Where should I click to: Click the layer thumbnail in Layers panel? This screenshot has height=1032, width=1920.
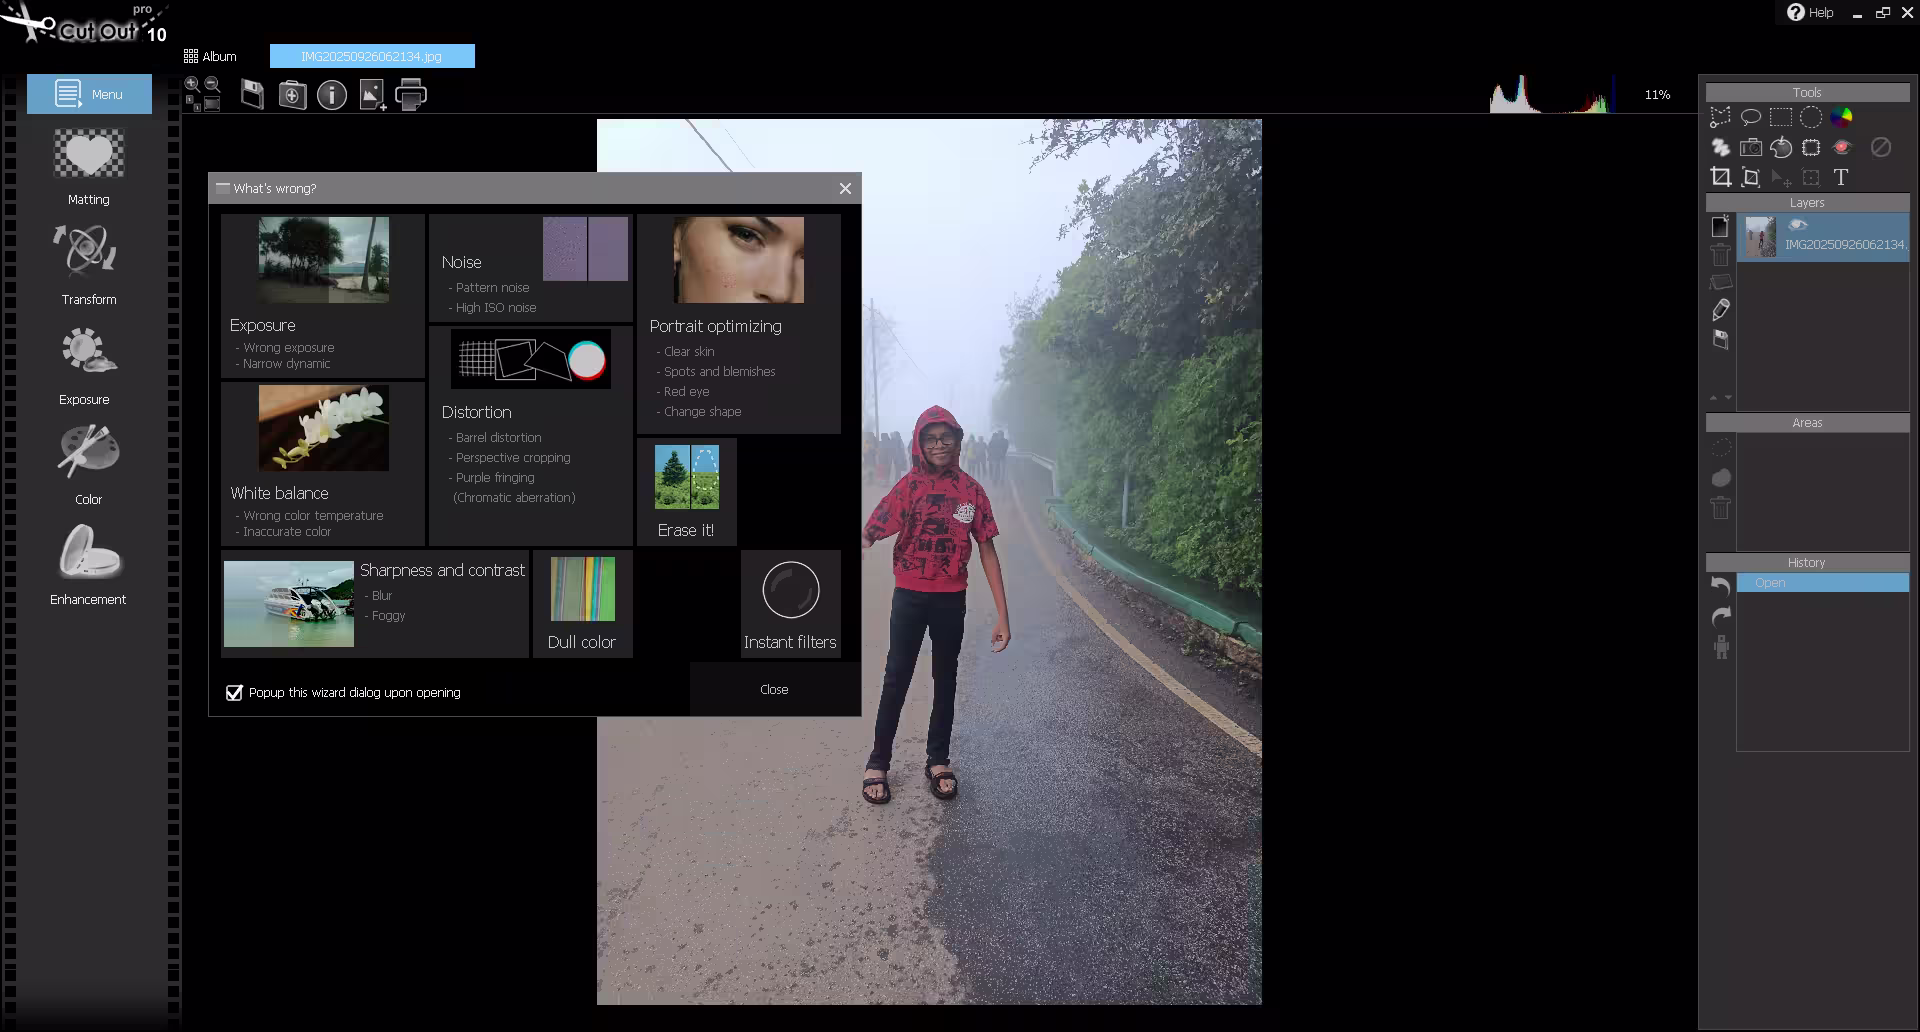coord(1760,237)
